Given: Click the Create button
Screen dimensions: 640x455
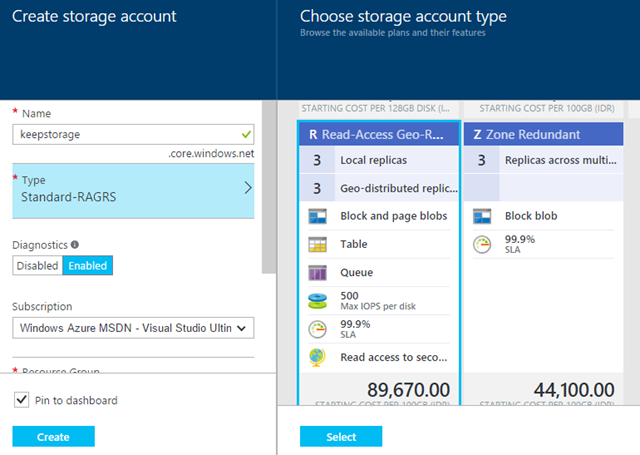Looking at the screenshot, I should pyautogui.click(x=53, y=437).
